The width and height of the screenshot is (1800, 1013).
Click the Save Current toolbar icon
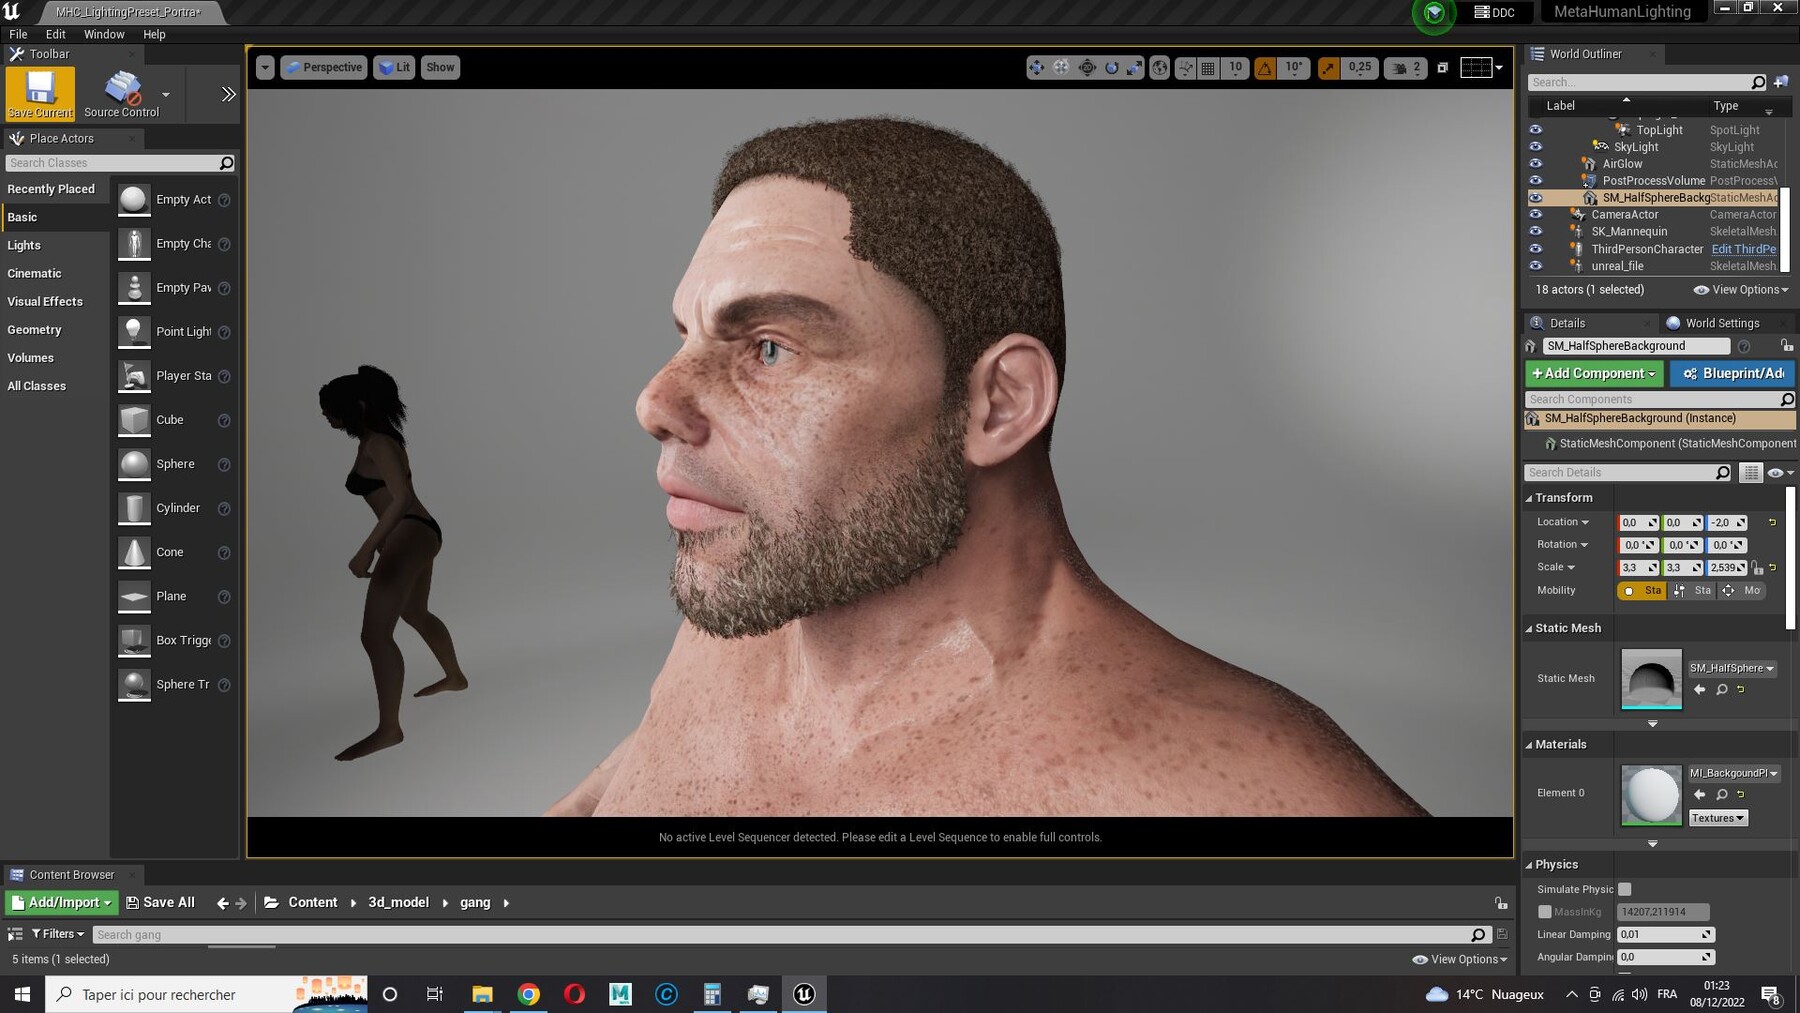(x=40, y=93)
